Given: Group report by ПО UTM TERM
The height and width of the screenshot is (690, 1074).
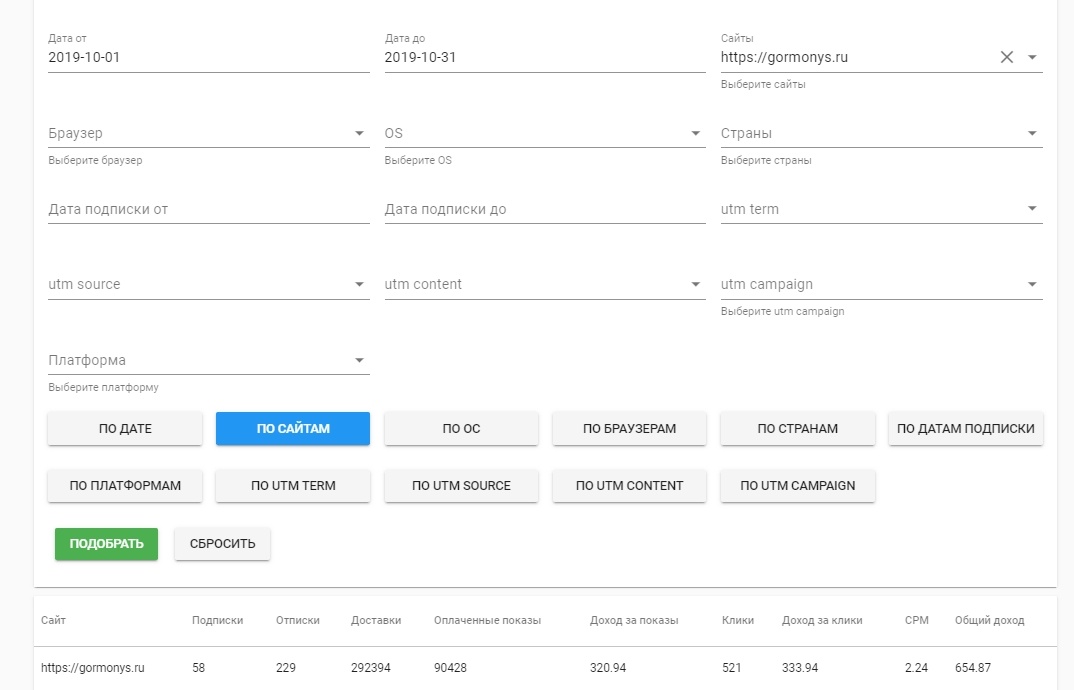Looking at the screenshot, I should pos(292,486).
